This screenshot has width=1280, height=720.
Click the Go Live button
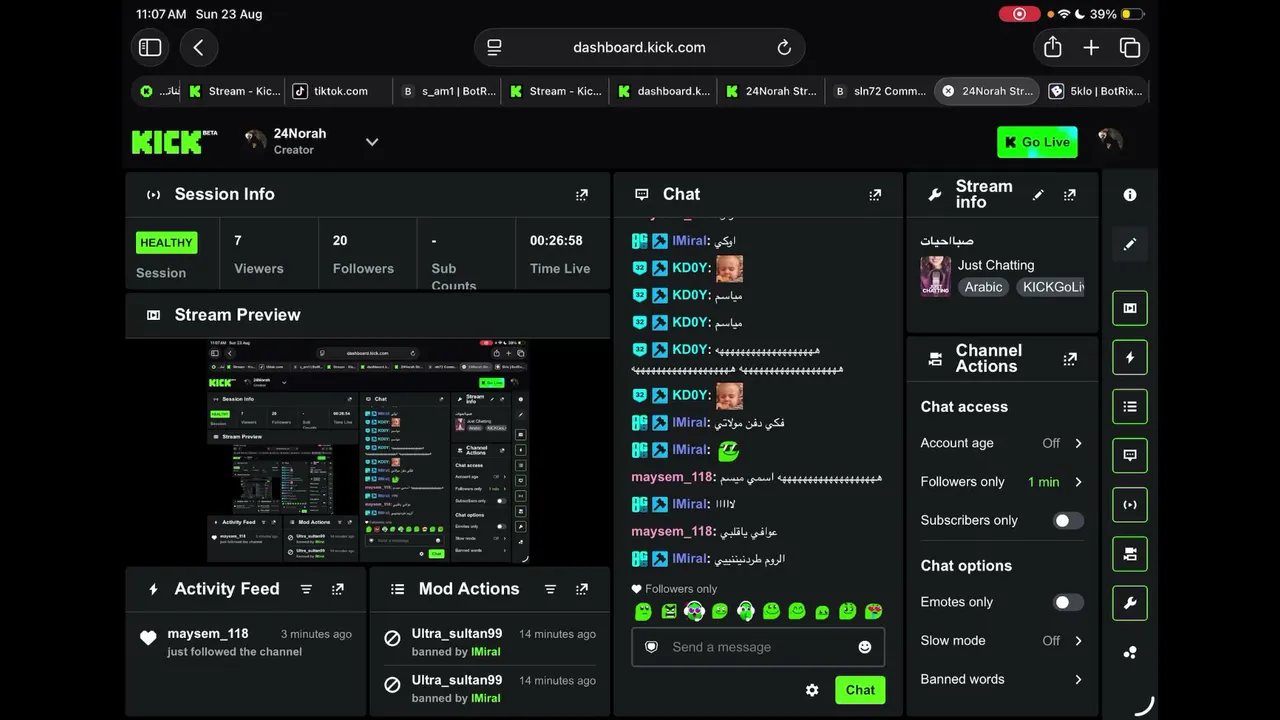tap(1037, 142)
